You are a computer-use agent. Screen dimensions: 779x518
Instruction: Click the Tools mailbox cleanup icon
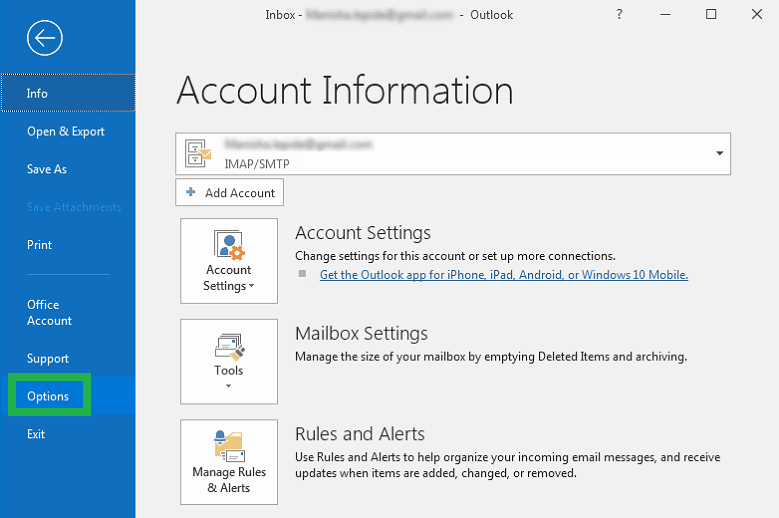click(230, 346)
